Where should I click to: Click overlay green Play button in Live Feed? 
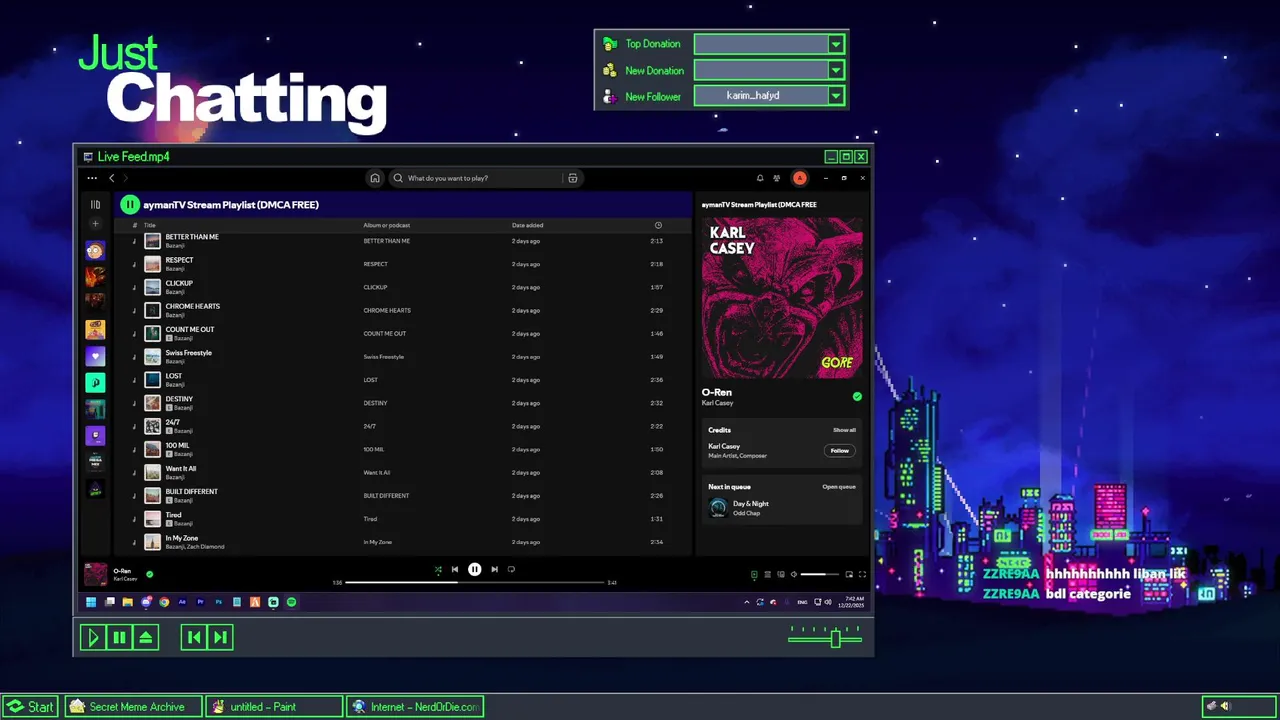(x=93, y=637)
